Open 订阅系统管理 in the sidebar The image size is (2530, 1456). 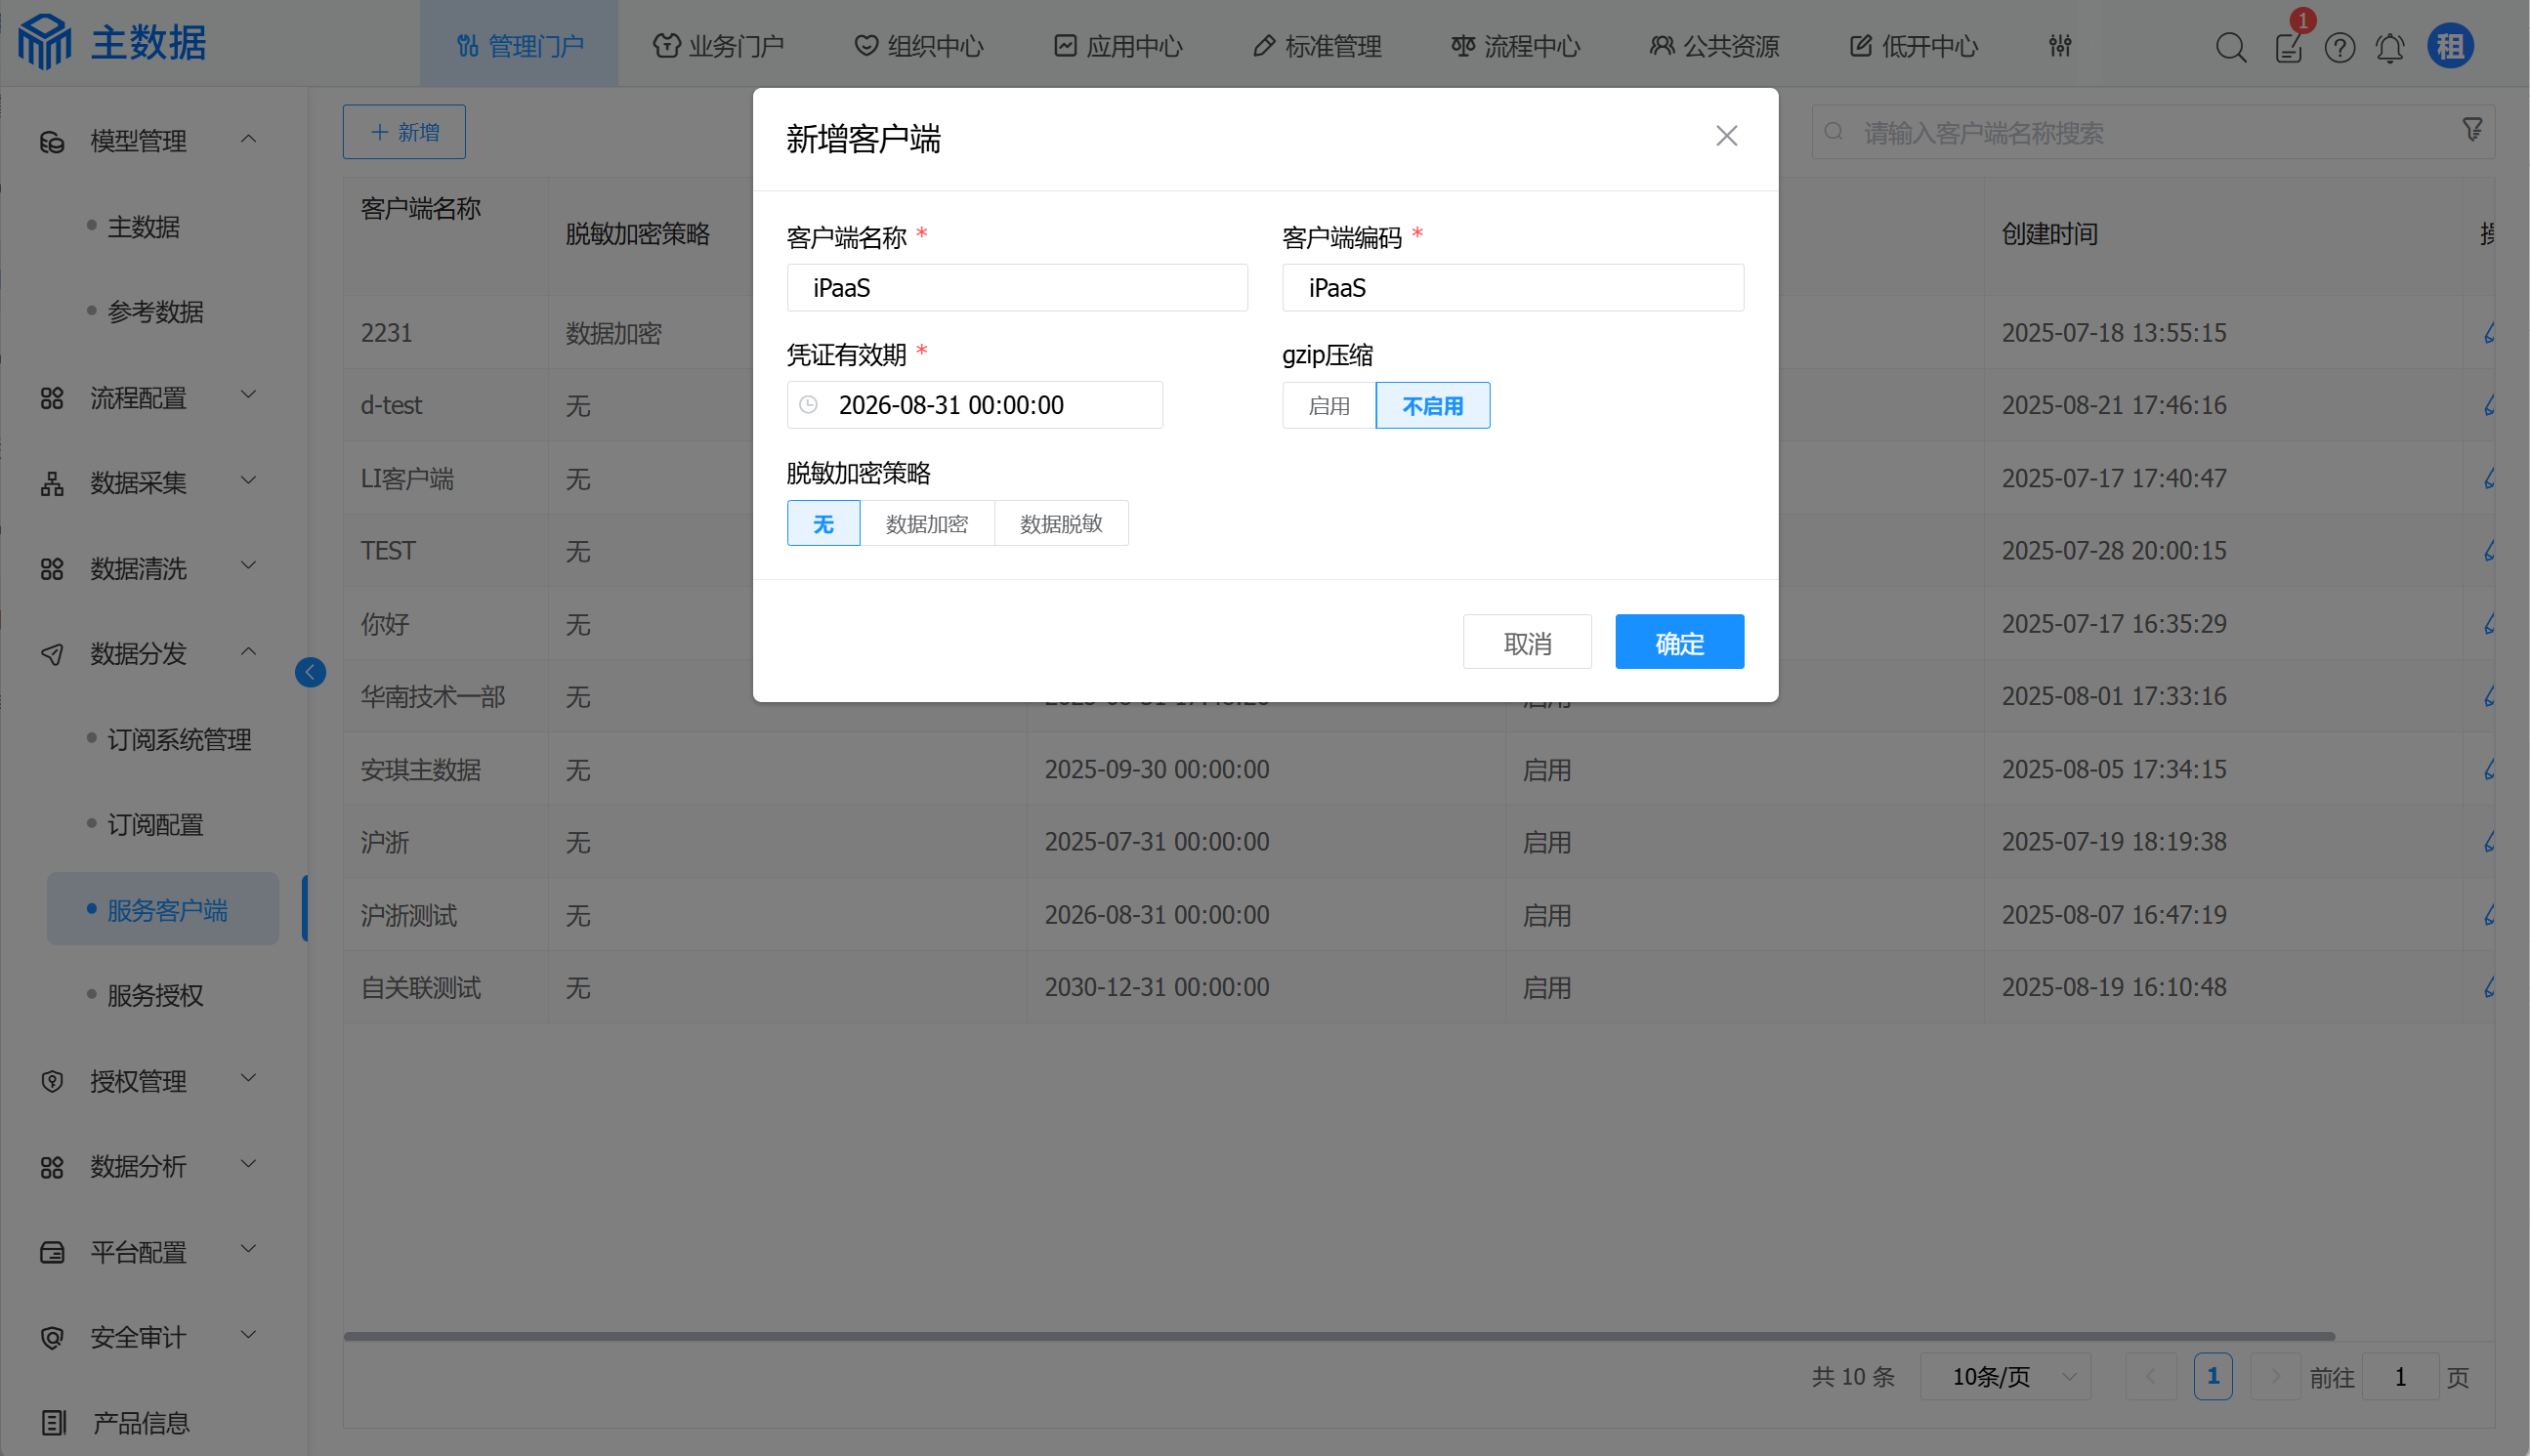[x=179, y=740]
